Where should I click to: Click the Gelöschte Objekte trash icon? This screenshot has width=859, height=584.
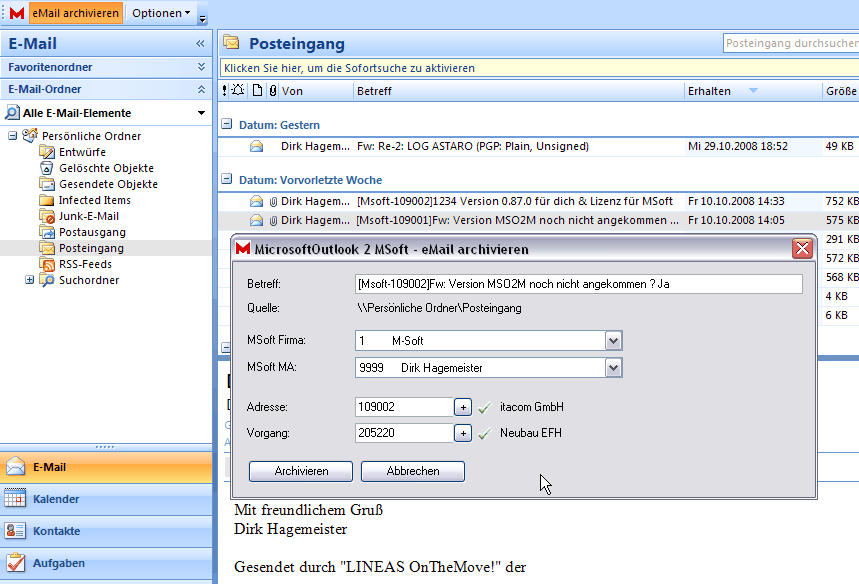[x=47, y=168]
